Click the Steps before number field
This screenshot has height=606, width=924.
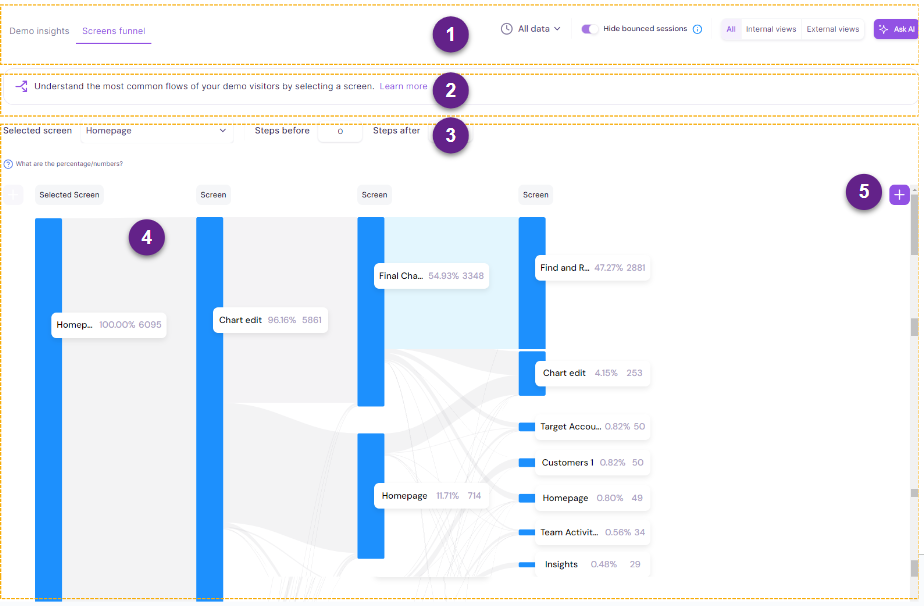[340, 131]
